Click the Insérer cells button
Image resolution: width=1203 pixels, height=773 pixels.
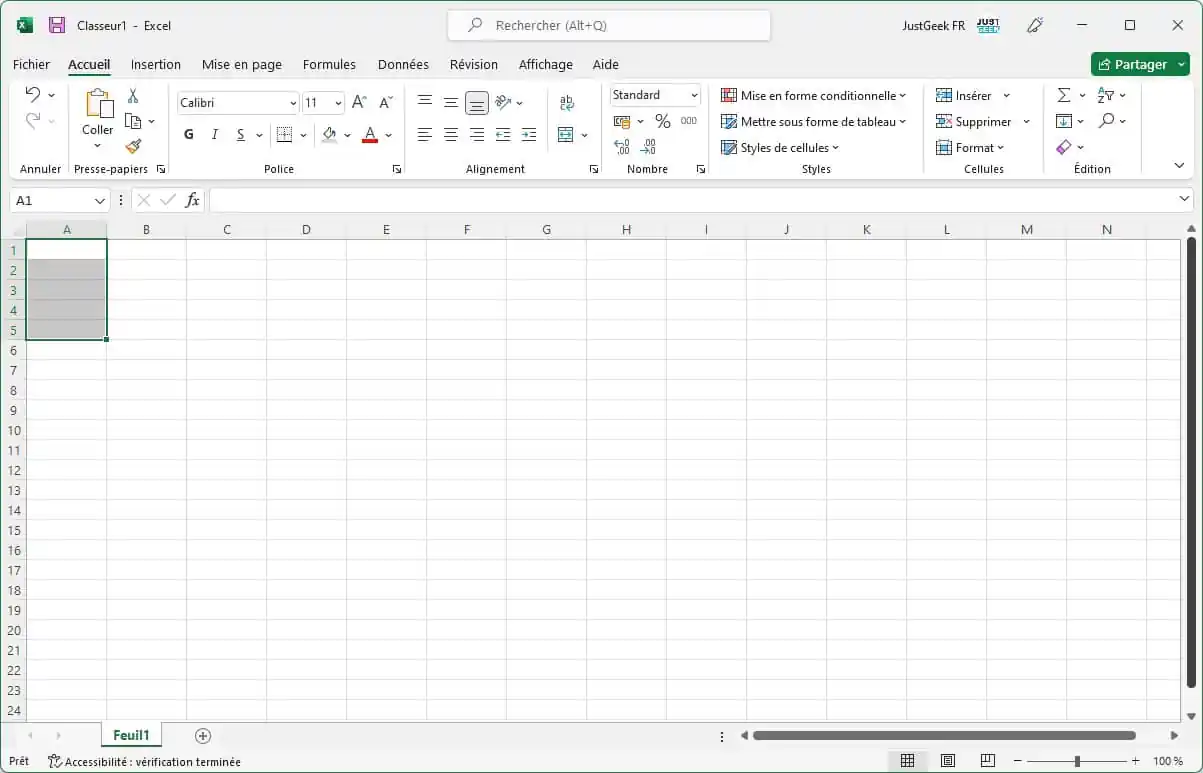click(973, 95)
